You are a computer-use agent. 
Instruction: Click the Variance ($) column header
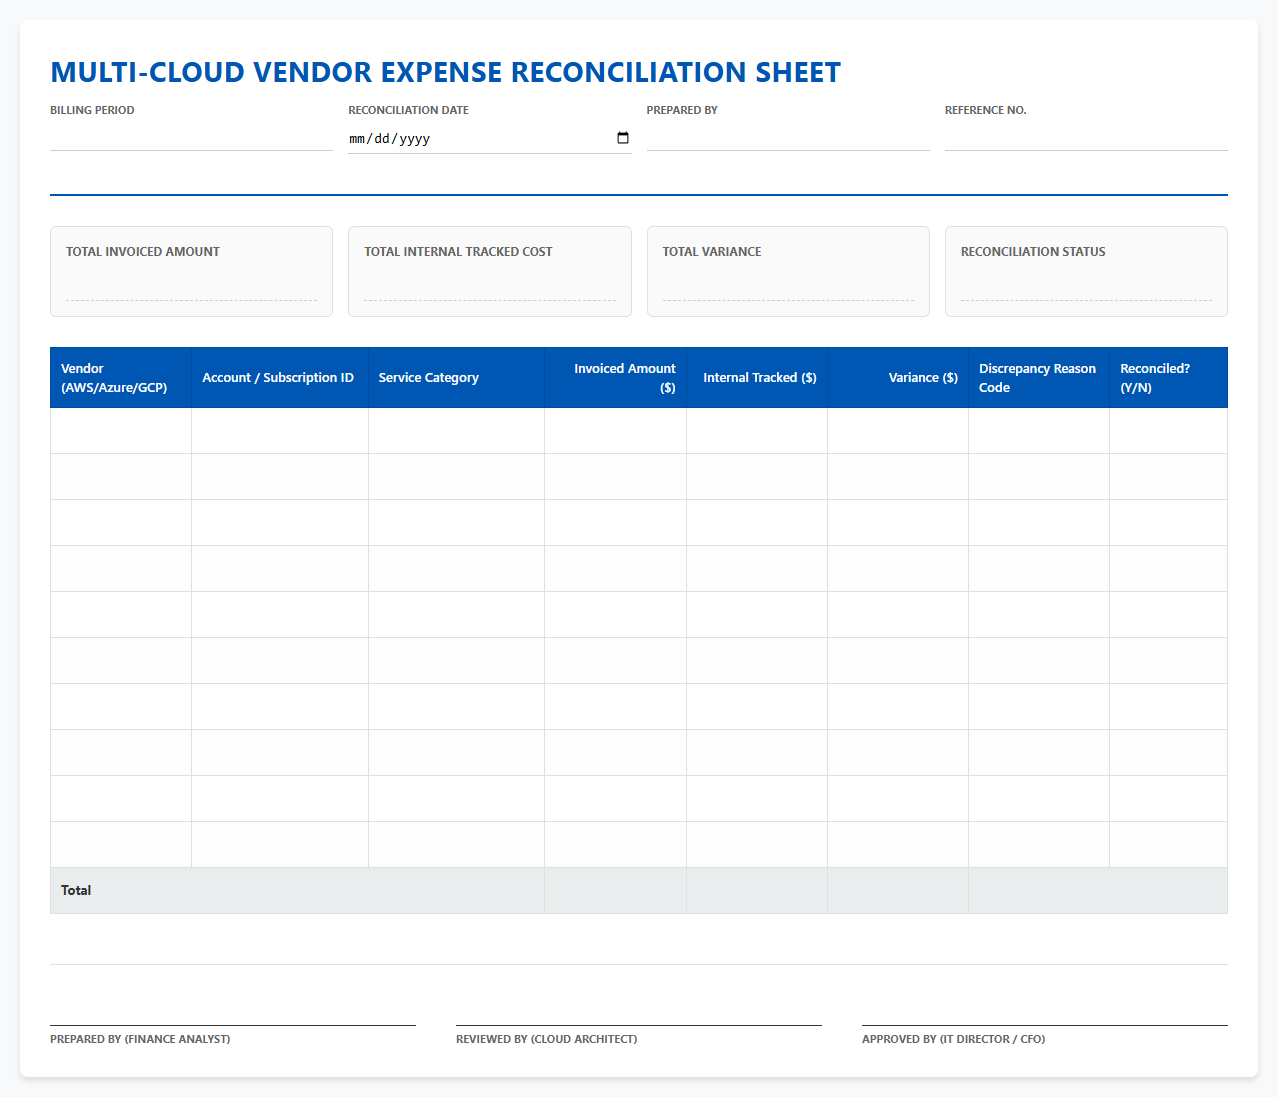click(x=898, y=378)
